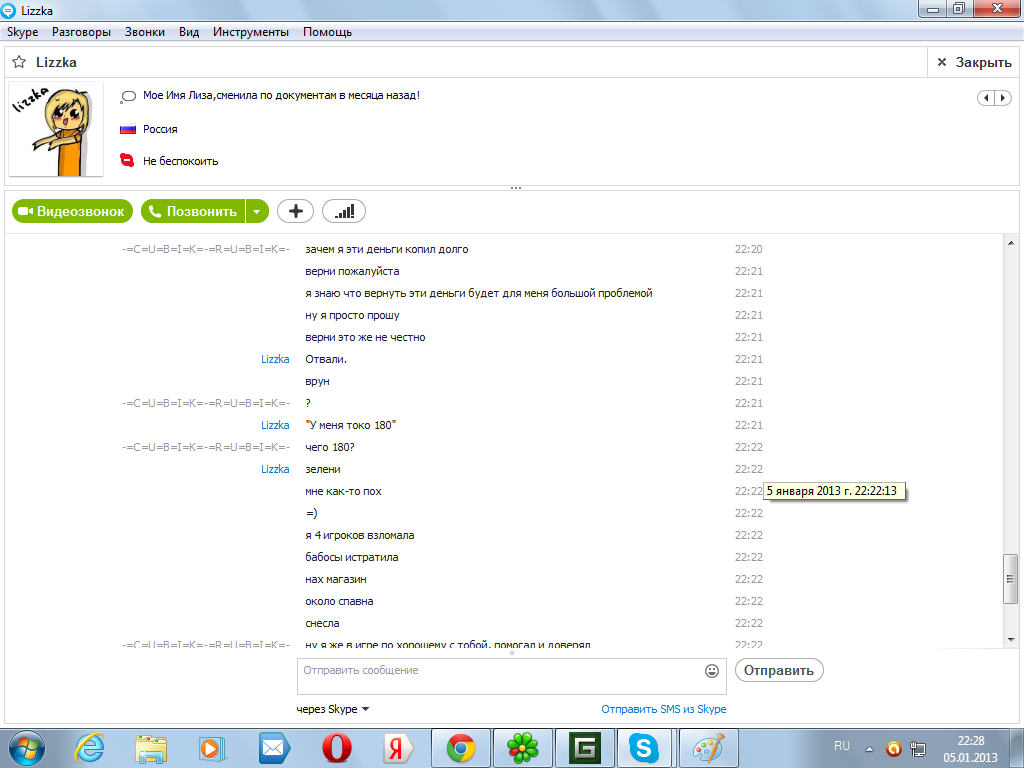Expand the call options dropdown arrow

[x=258, y=211]
